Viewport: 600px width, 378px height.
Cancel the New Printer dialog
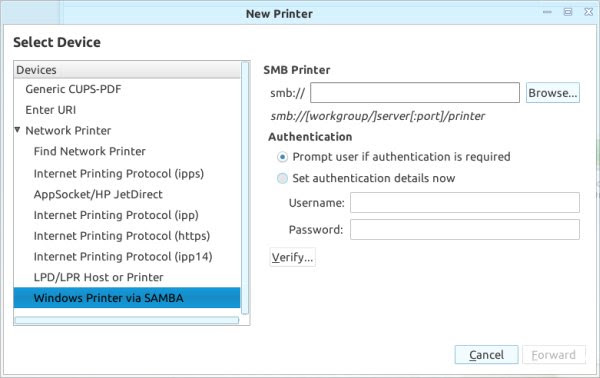(x=486, y=355)
